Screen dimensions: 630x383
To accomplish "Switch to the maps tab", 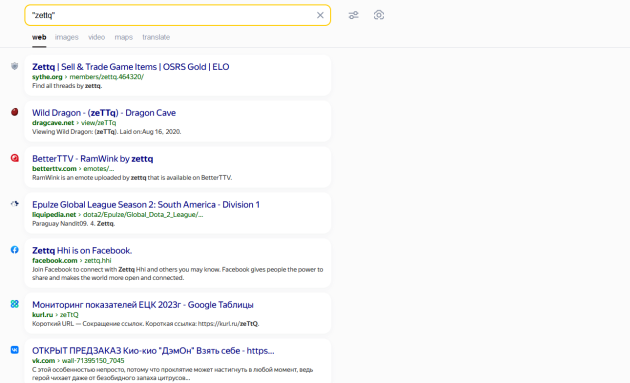I will tap(123, 37).
